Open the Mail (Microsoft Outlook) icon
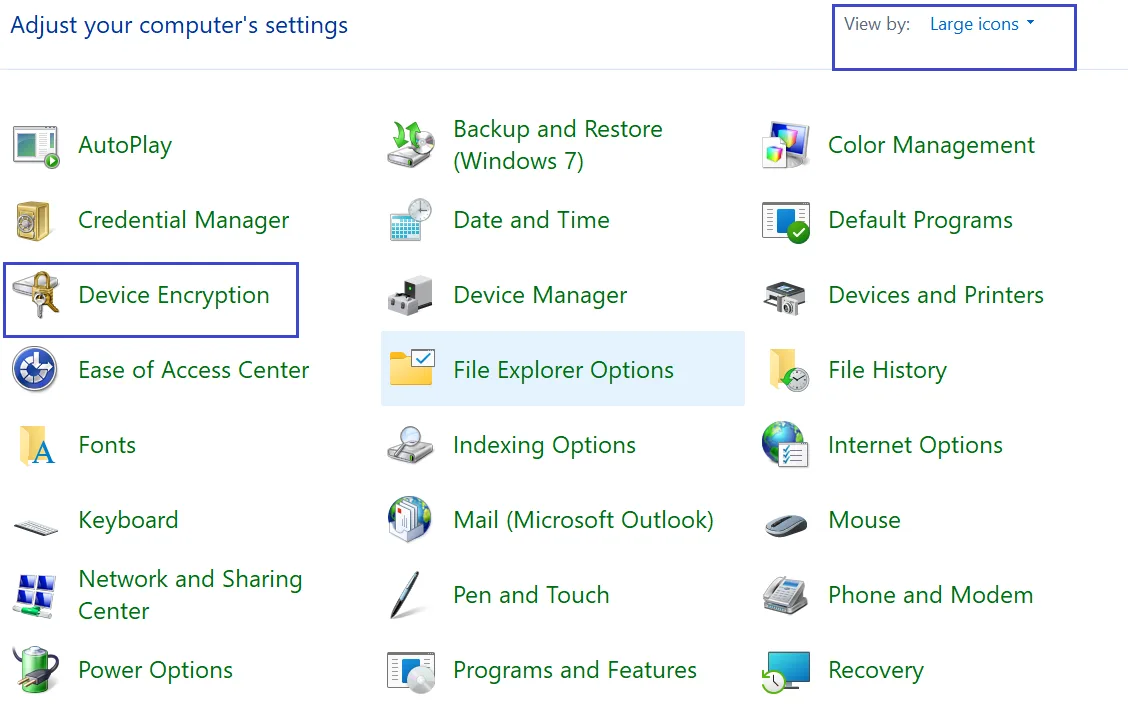 pyautogui.click(x=411, y=521)
